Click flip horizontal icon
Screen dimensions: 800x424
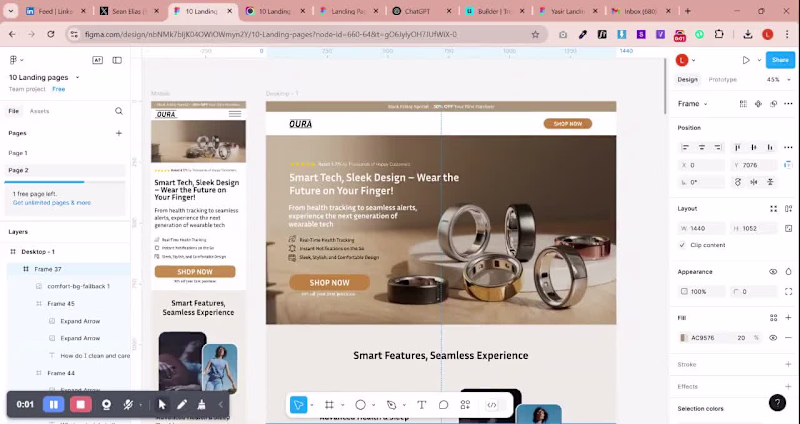click(x=754, y=182)
